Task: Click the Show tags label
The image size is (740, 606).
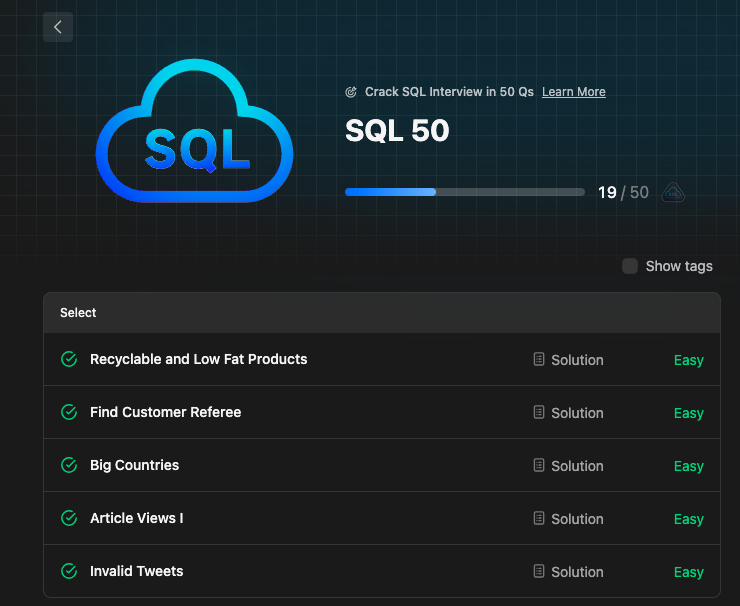Action: click(679, 266)
